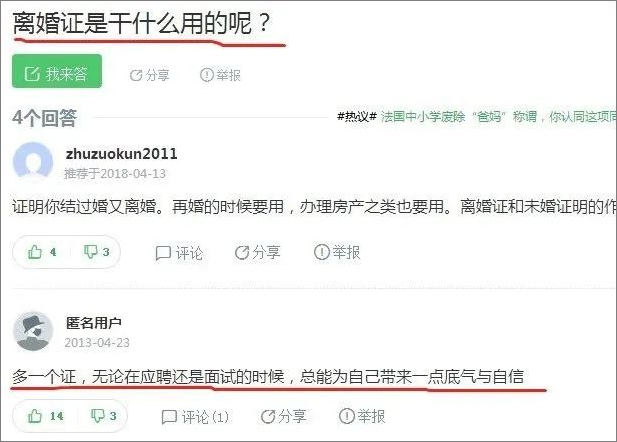Report the anonymous user's answer
617x442 pixels.
362,416
